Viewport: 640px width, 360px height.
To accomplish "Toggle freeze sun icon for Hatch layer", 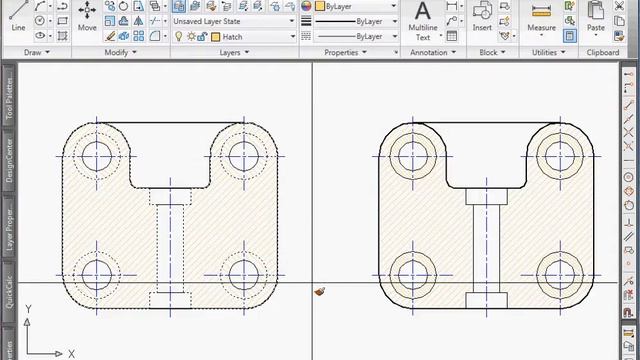I will pos(191,37).
